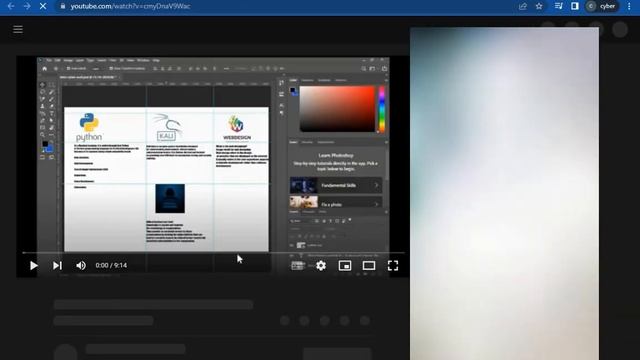
Task: Skip to the next video
Action: 57,266
